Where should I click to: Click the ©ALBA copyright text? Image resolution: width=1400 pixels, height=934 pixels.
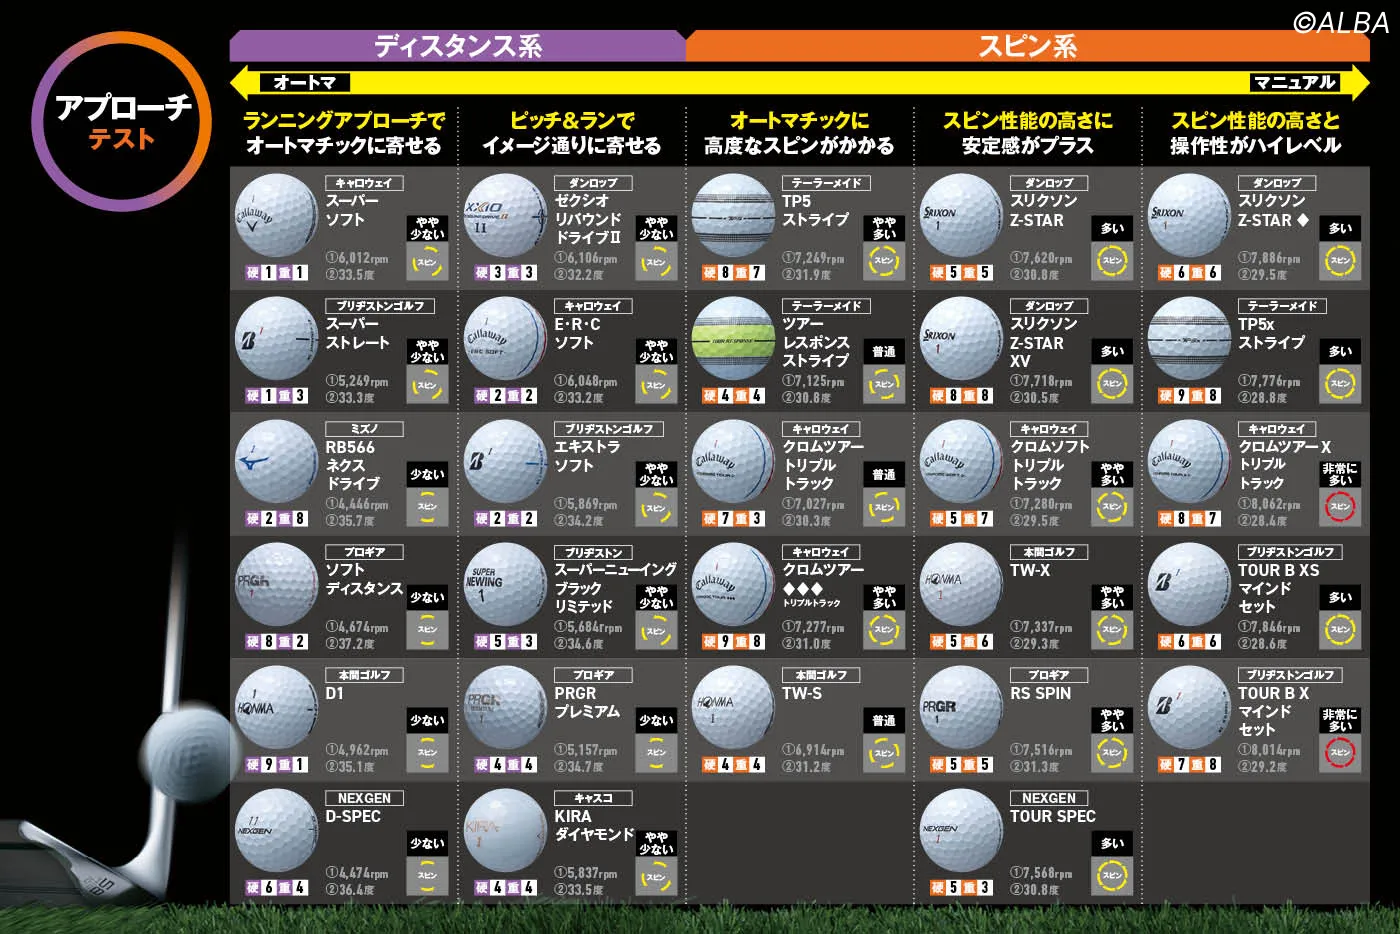click(x=1341, y=22)
